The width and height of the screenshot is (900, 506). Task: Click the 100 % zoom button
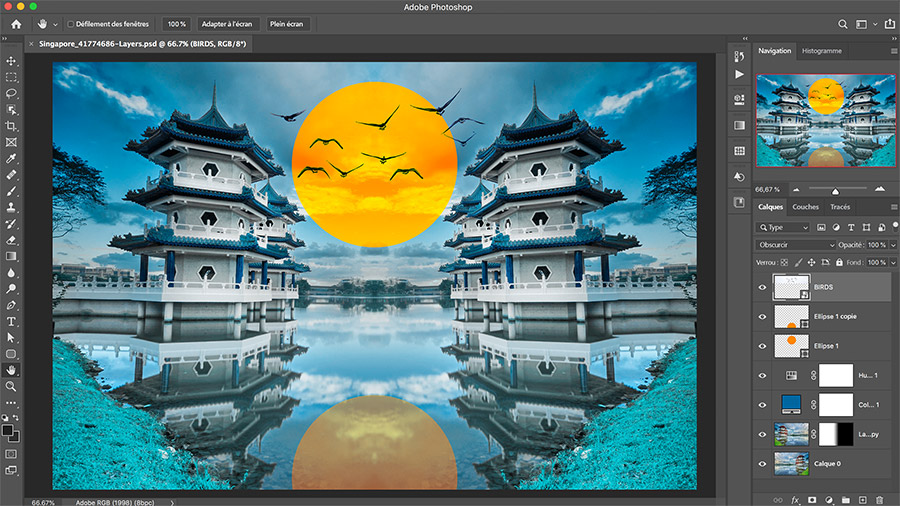pyautogui.click(x=176, y=24)
